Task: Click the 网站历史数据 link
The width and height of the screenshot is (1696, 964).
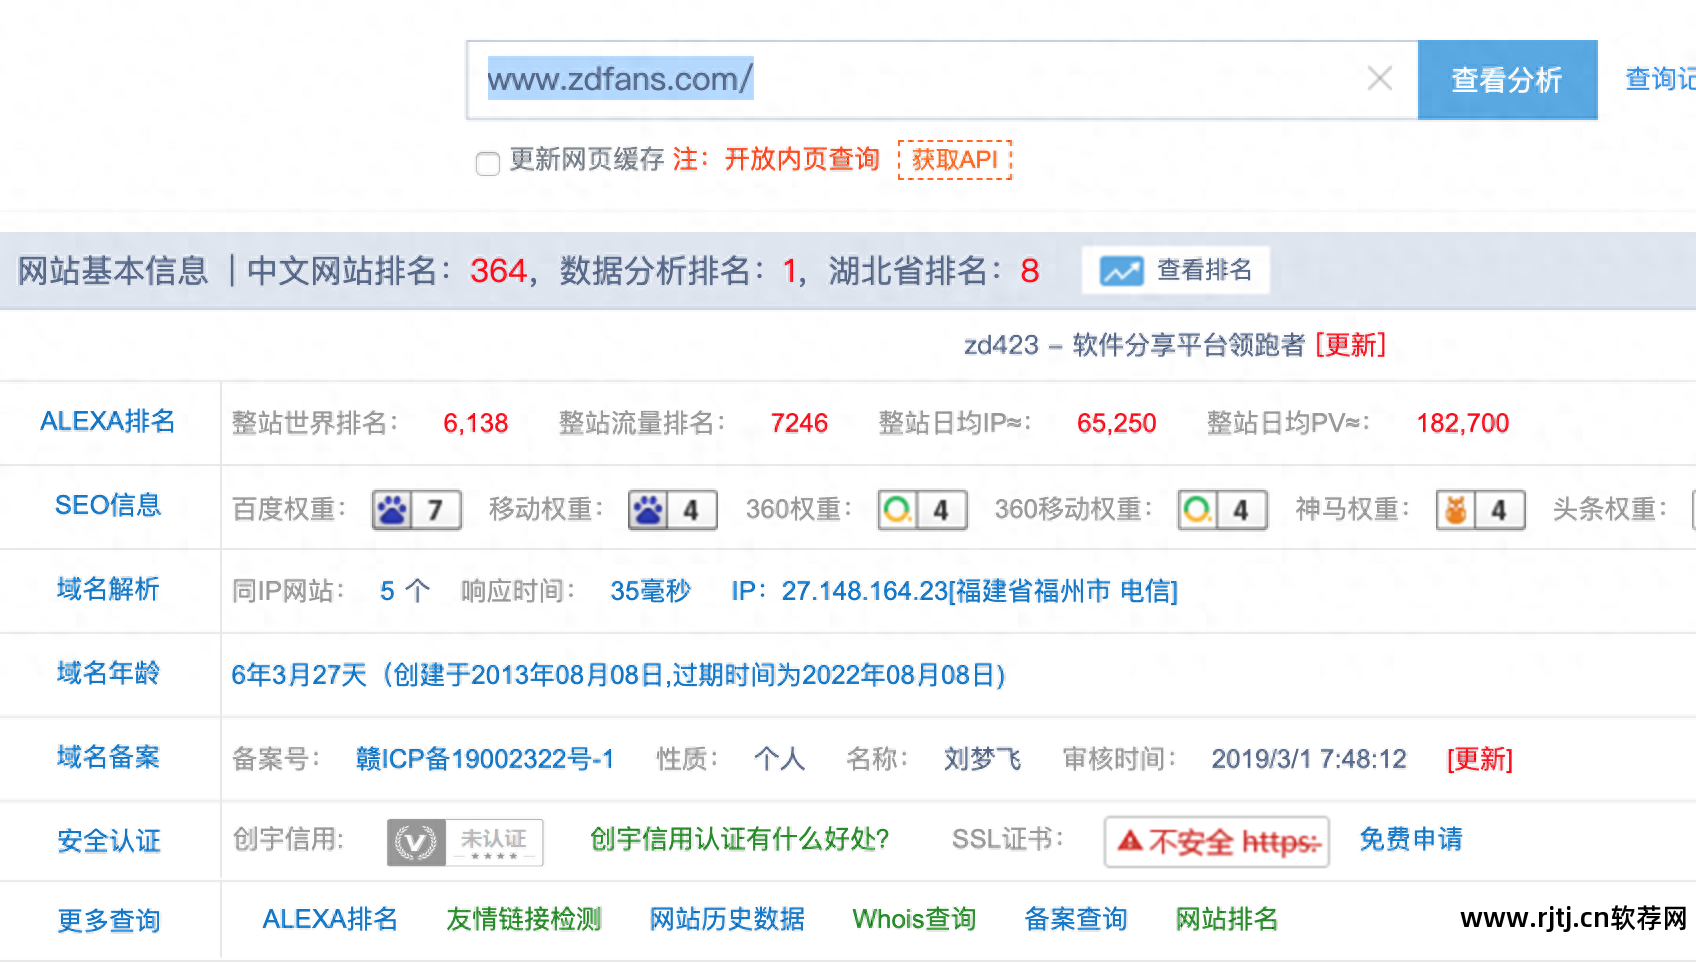Action: pos(727,919)
